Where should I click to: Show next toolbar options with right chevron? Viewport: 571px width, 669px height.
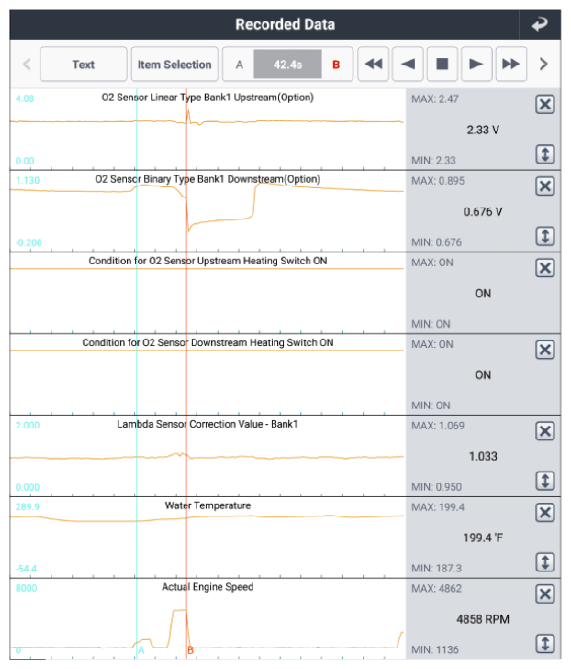(x=544, y=64)
